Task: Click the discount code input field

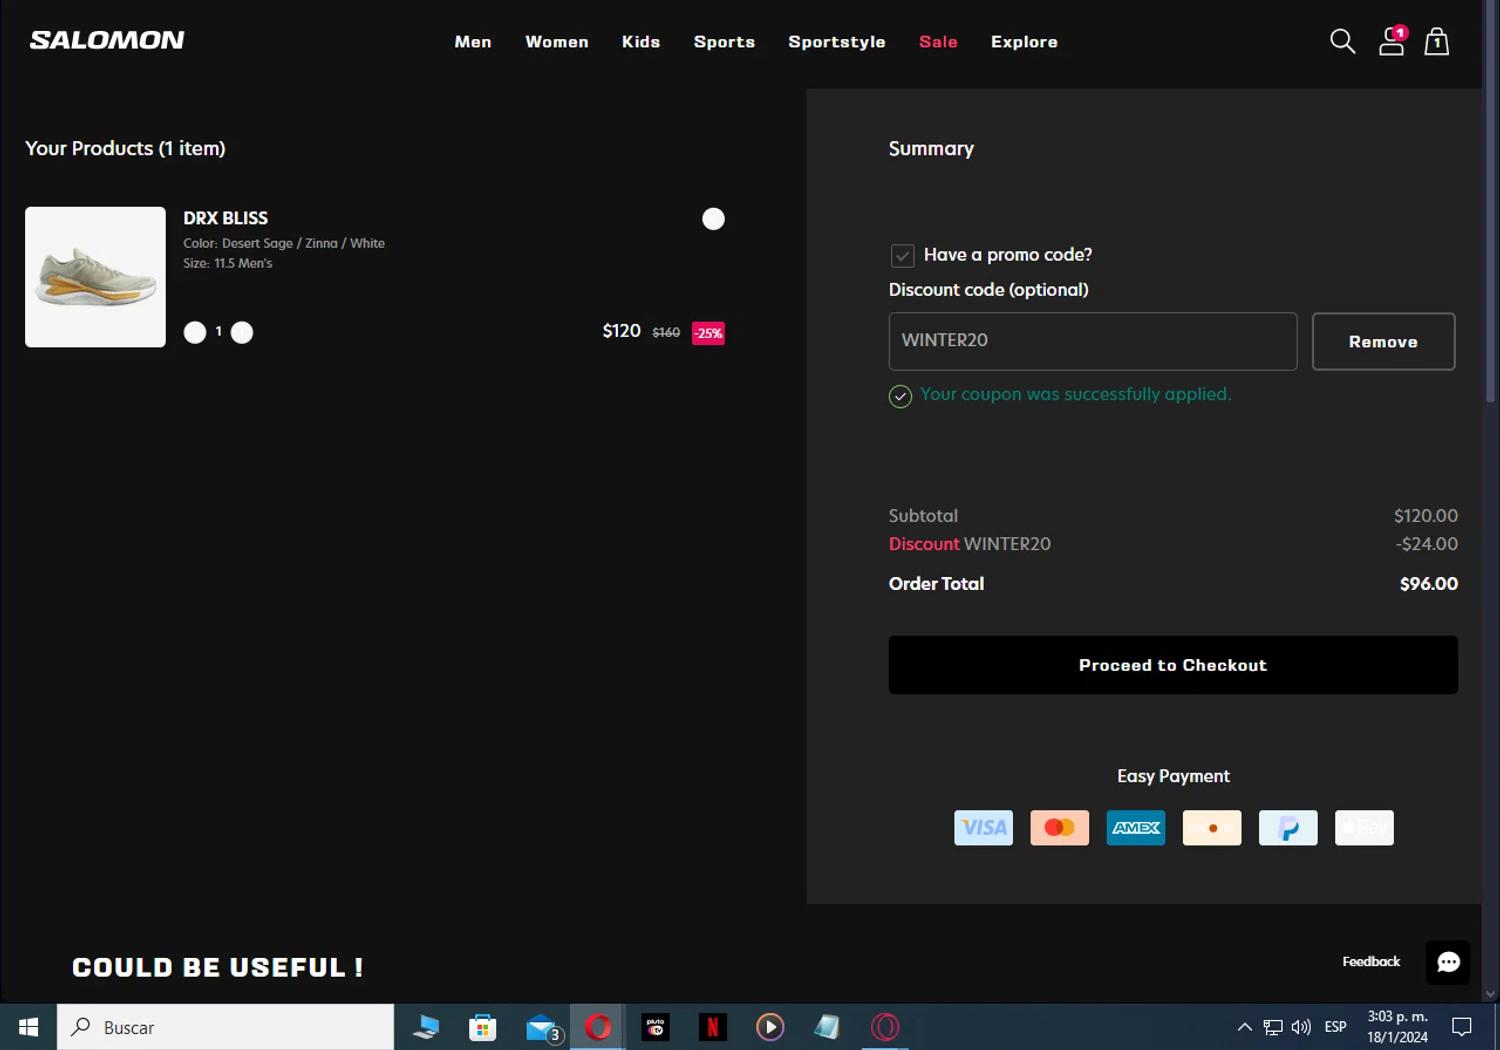Action: point(1093,342)
